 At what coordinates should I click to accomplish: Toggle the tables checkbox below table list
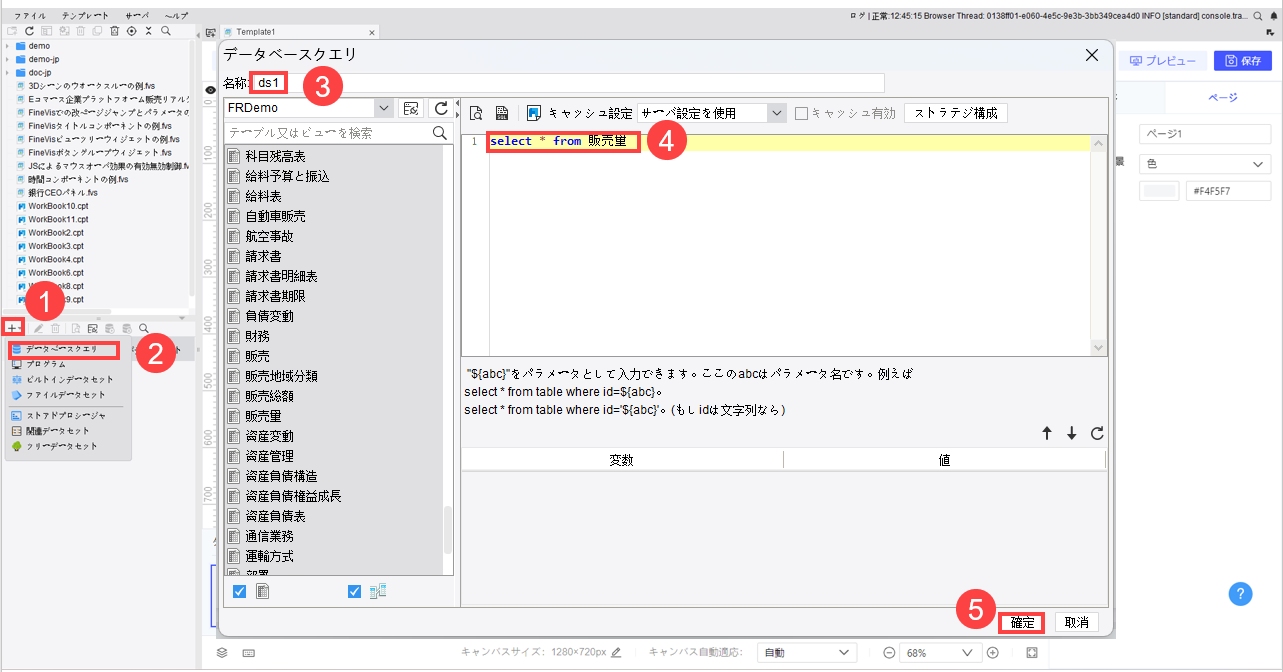point(239,591)
